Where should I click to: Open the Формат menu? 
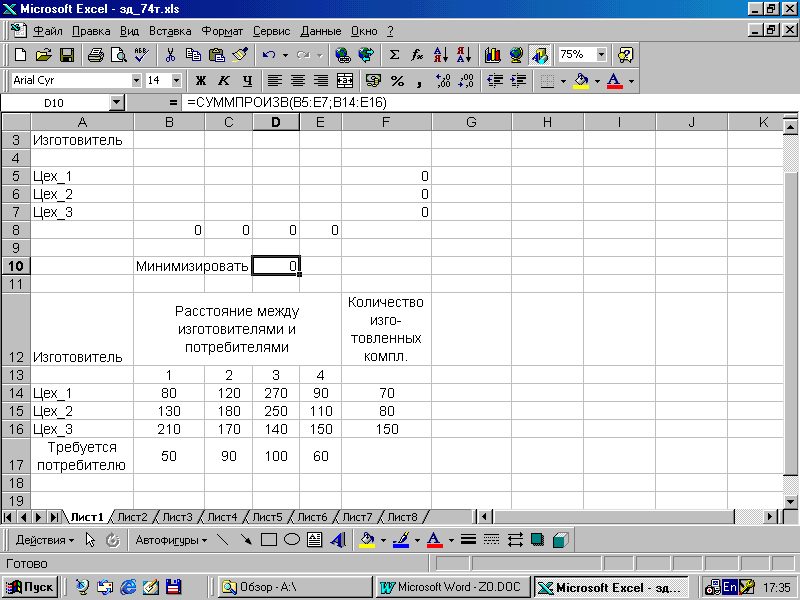(x=222, y=31)
